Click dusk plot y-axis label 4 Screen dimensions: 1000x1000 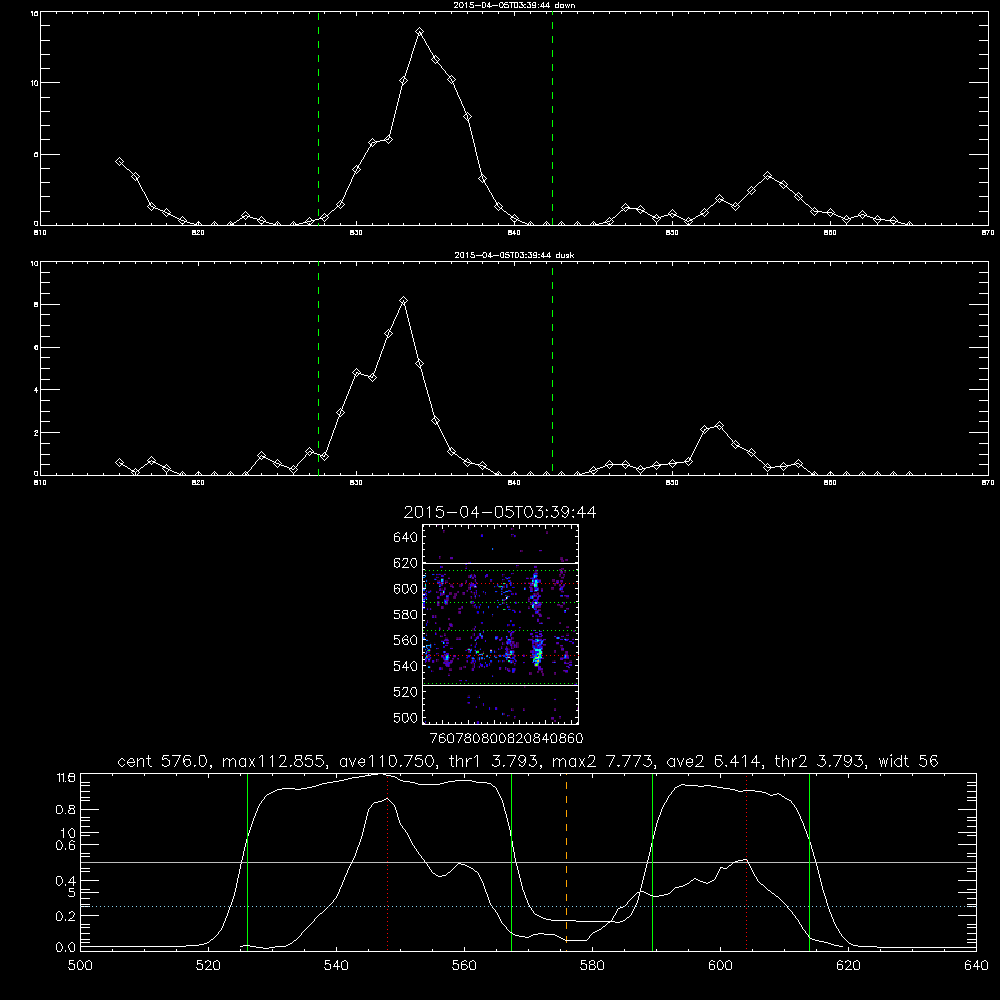(36, 390)
